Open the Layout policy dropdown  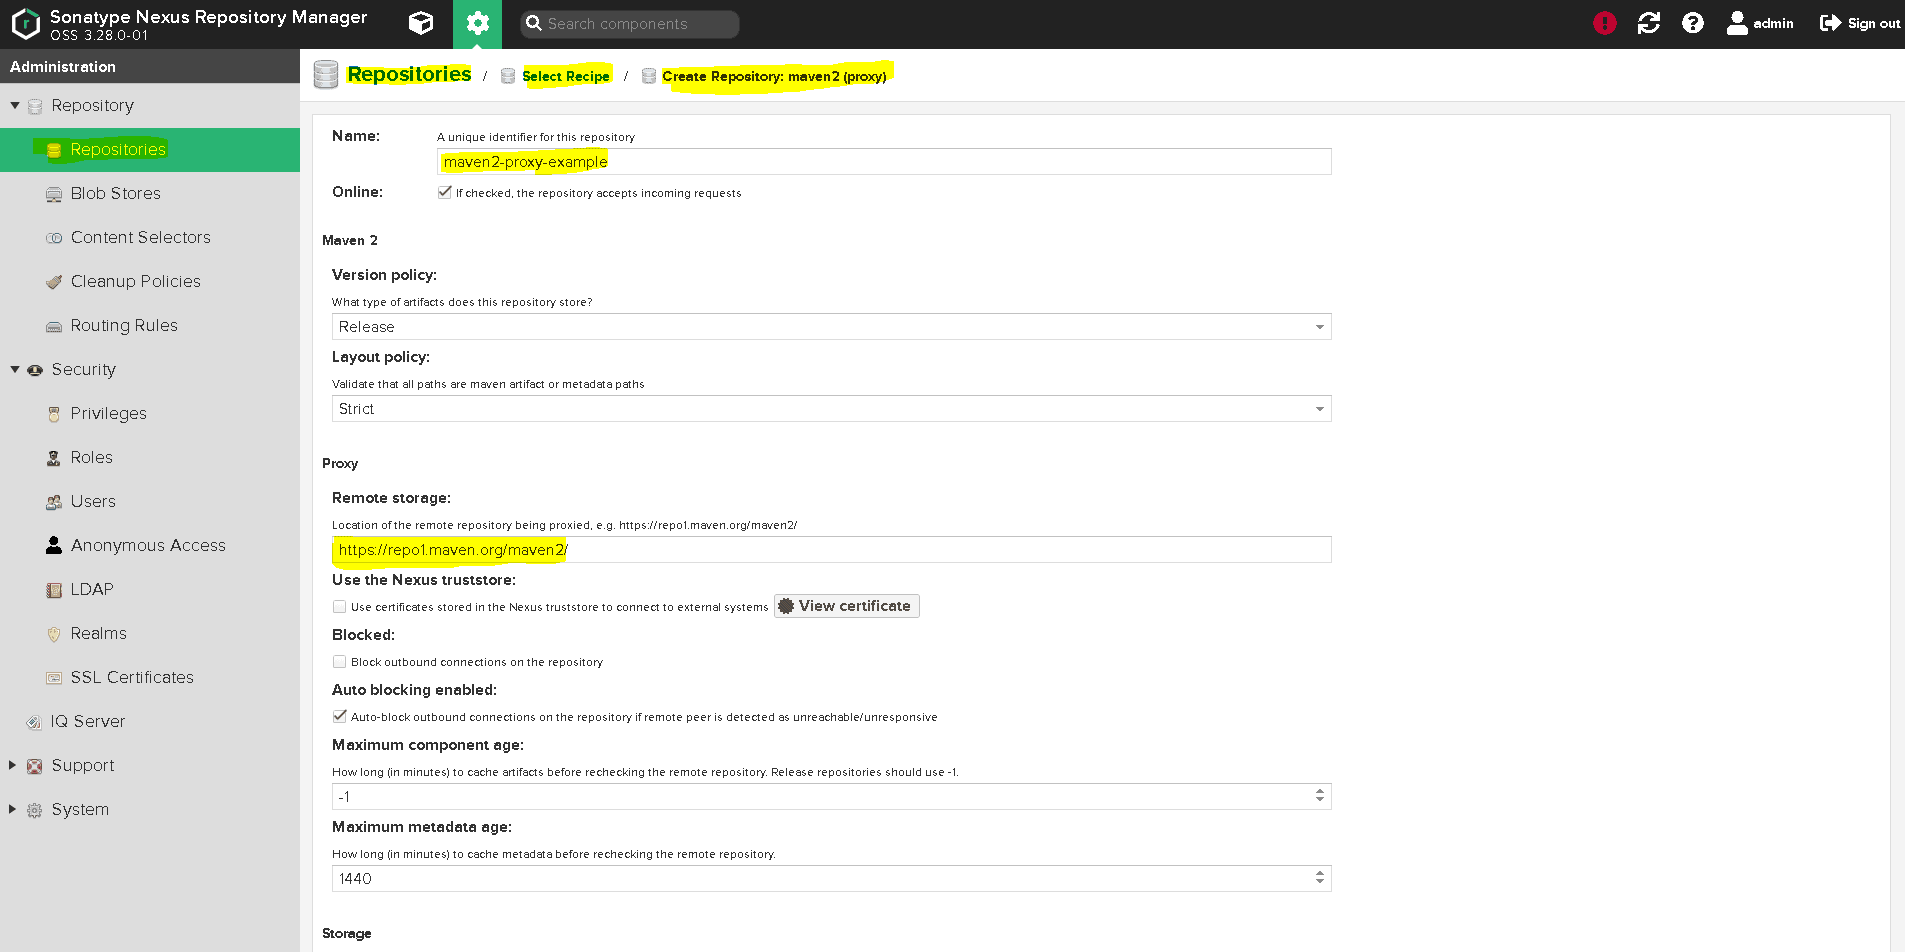[x=1320, y=408]
